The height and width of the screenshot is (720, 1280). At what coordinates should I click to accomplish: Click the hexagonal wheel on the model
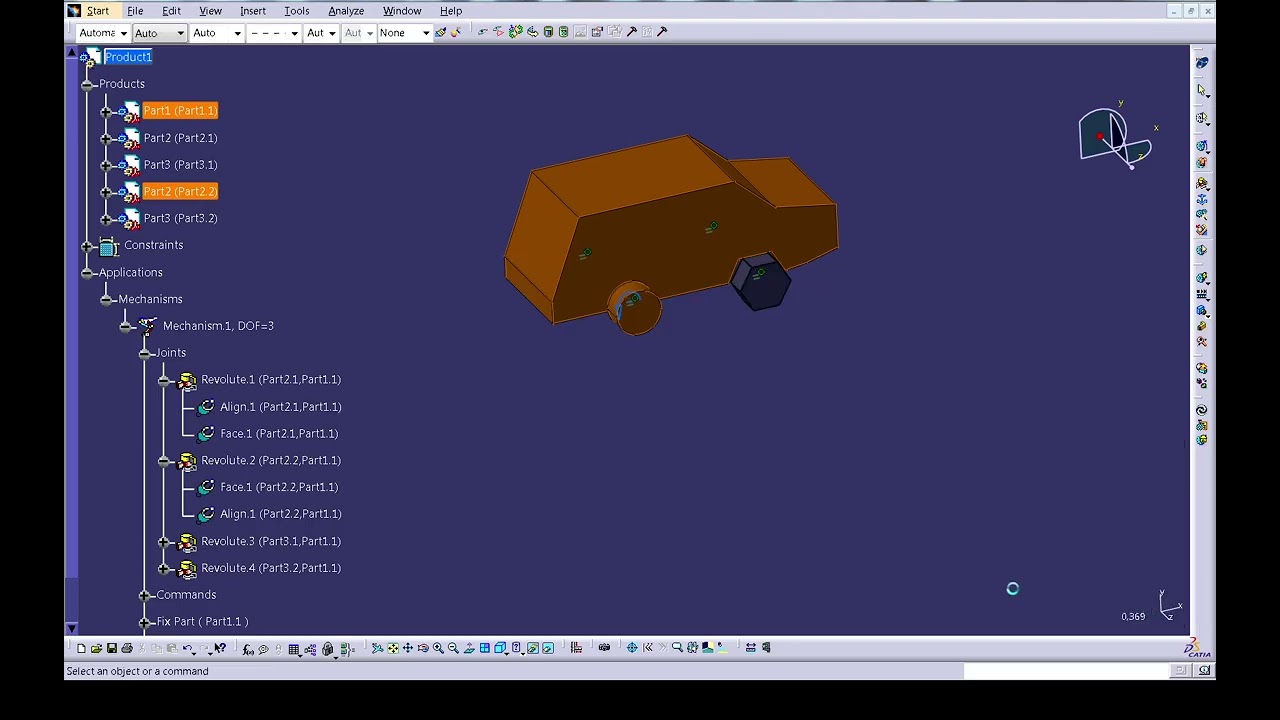(762, 283)
